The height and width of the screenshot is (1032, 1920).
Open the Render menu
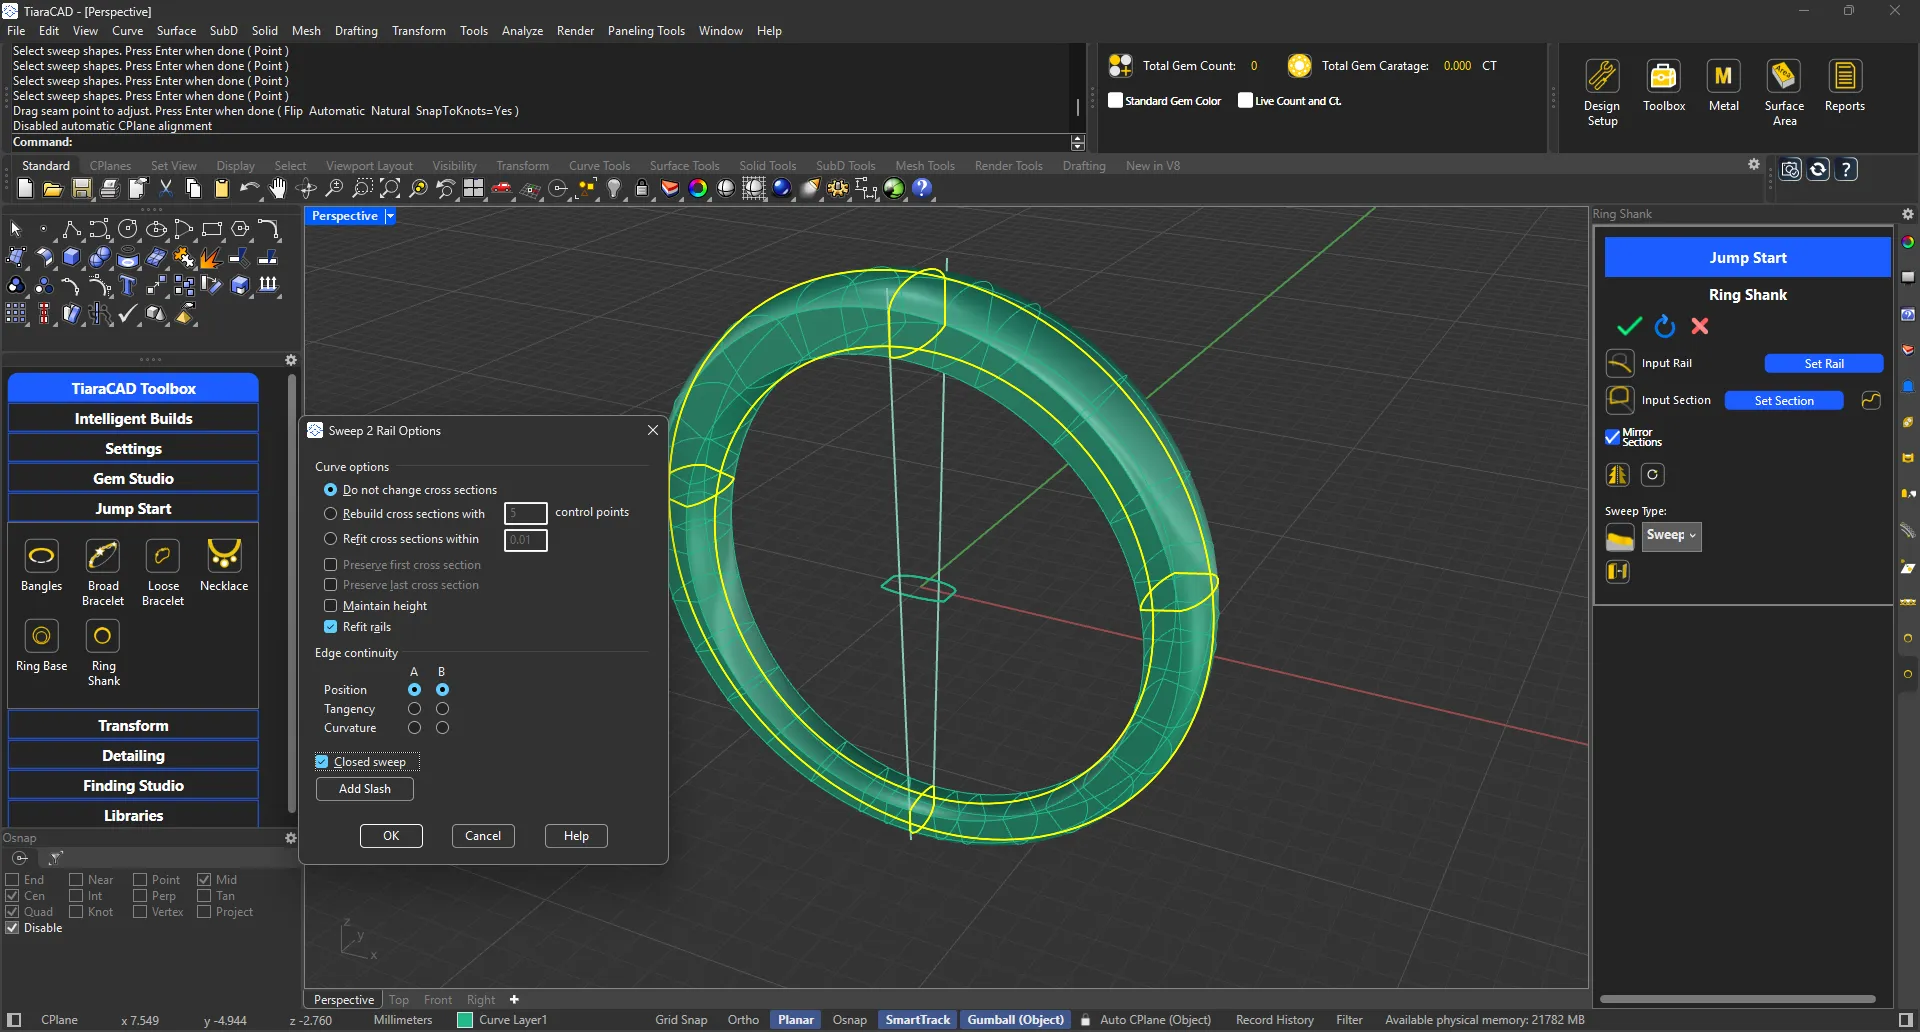coord(575,30)
